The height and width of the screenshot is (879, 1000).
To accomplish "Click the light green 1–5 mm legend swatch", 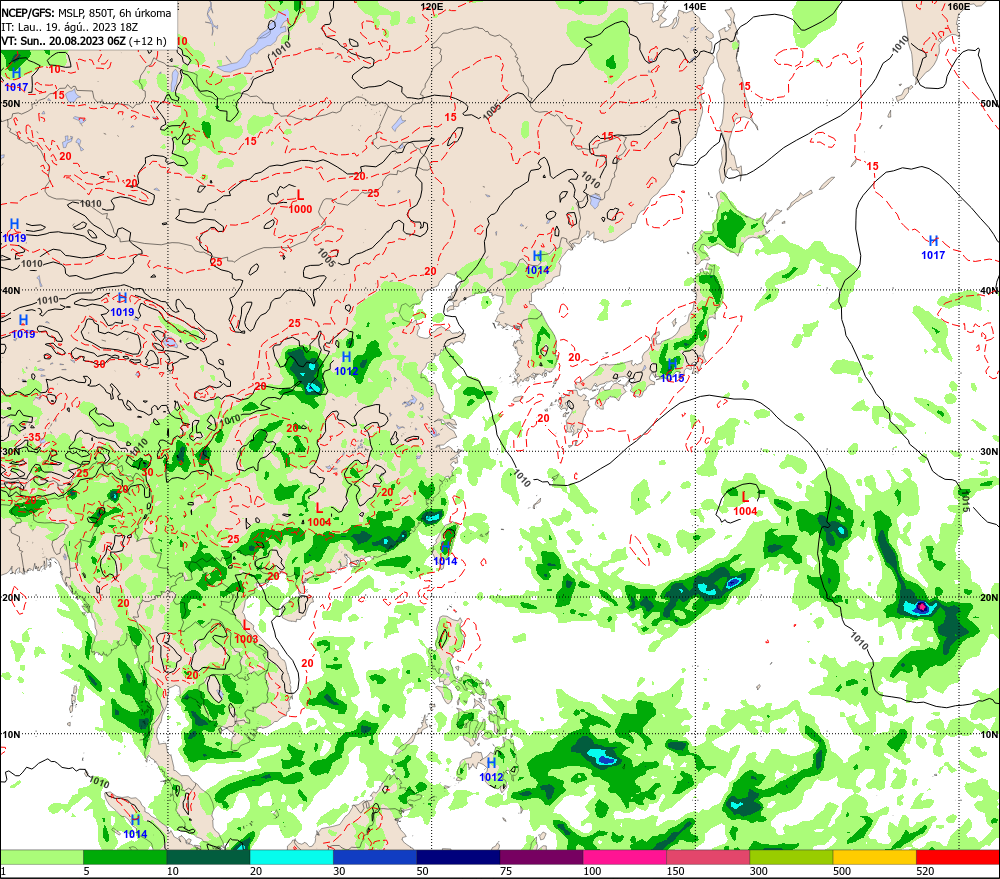I will tap(42, 857).
